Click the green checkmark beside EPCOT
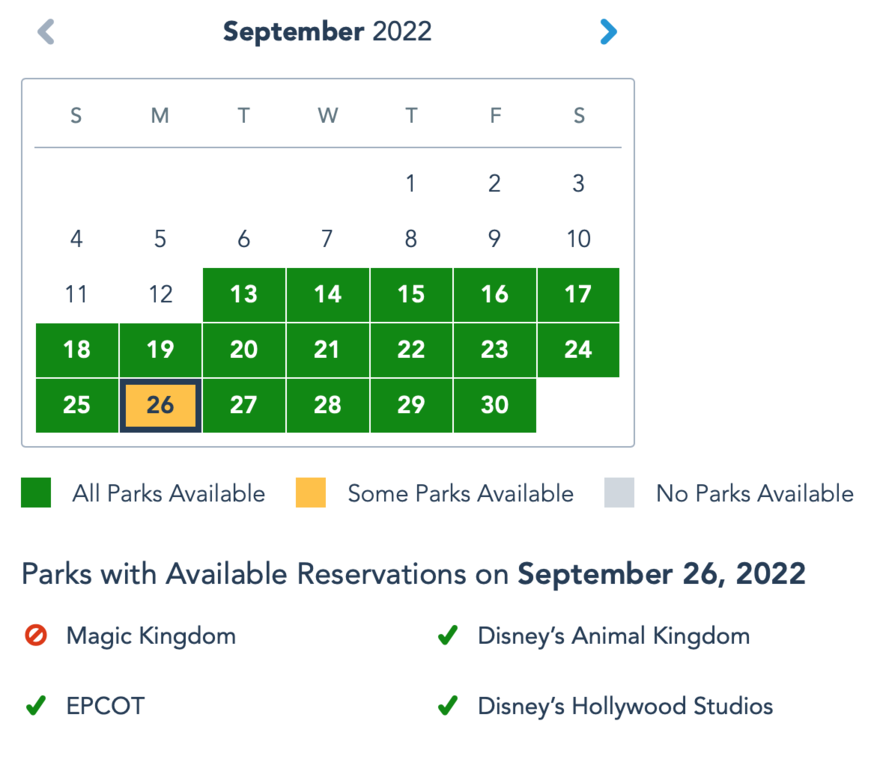871x768 pixels. (36, 706)
